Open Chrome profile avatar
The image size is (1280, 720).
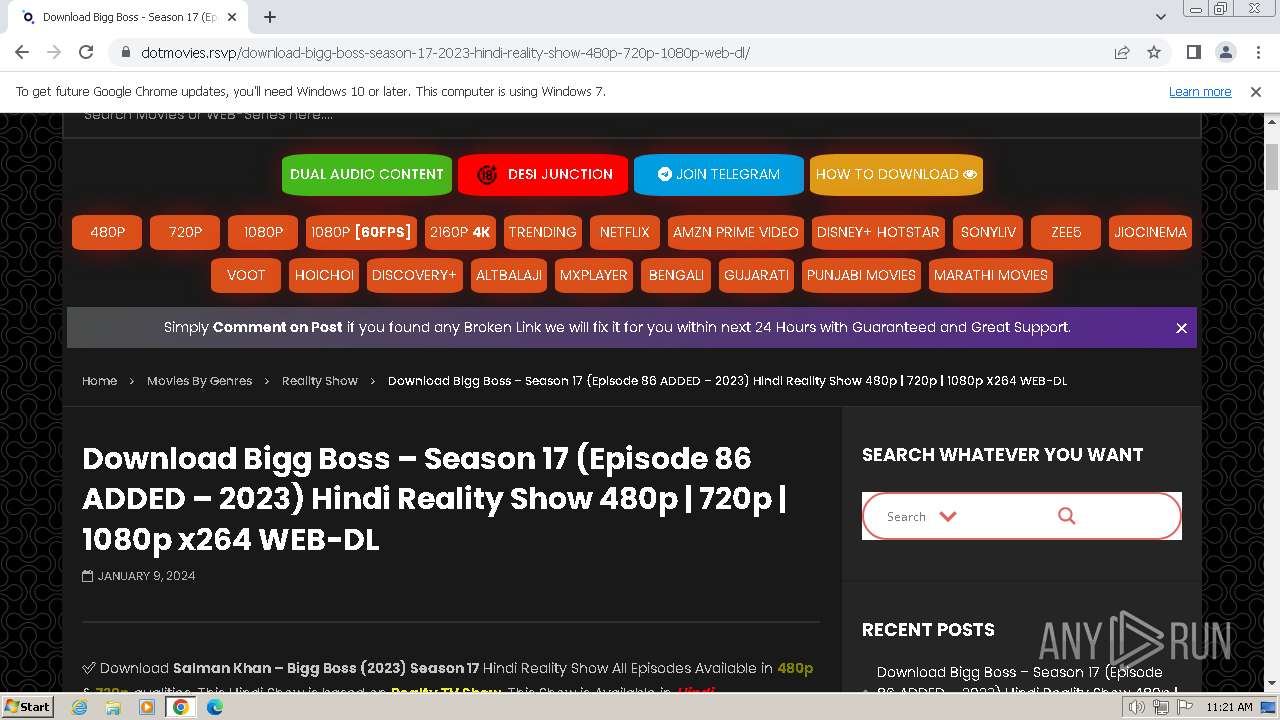[1225, 52]
